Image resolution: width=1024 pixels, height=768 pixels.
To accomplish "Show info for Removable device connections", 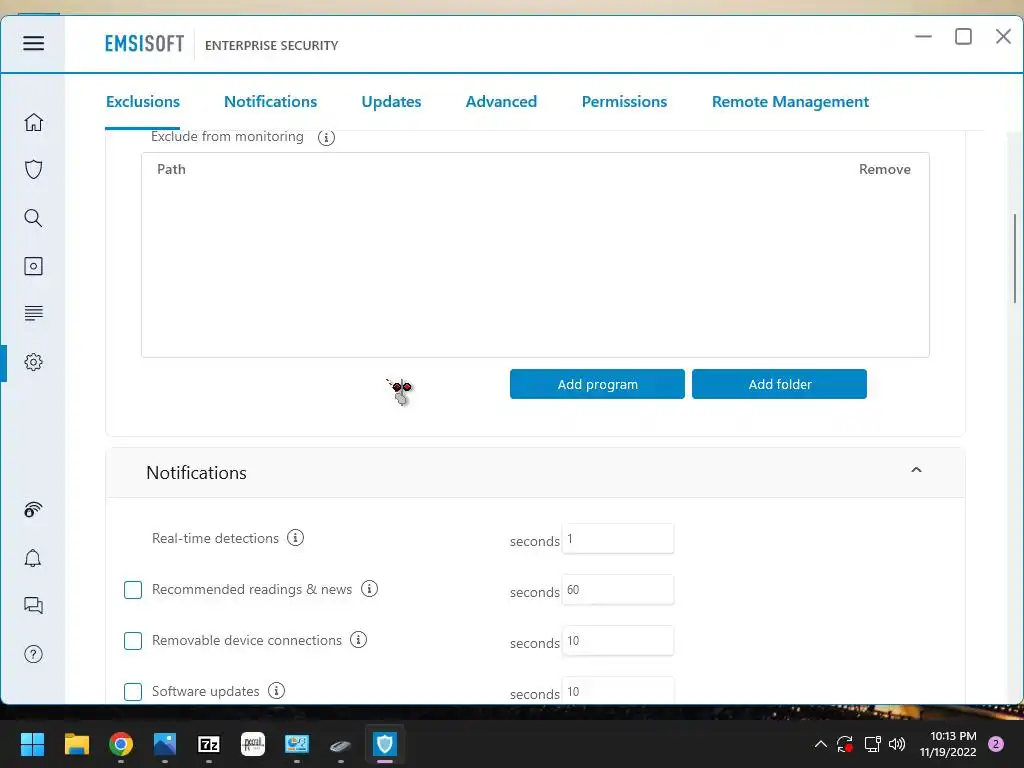I will pos(359,639).
